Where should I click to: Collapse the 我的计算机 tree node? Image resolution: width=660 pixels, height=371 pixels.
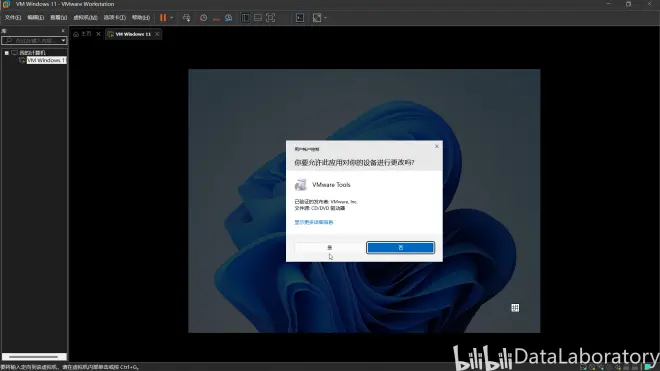coord(7,53)
